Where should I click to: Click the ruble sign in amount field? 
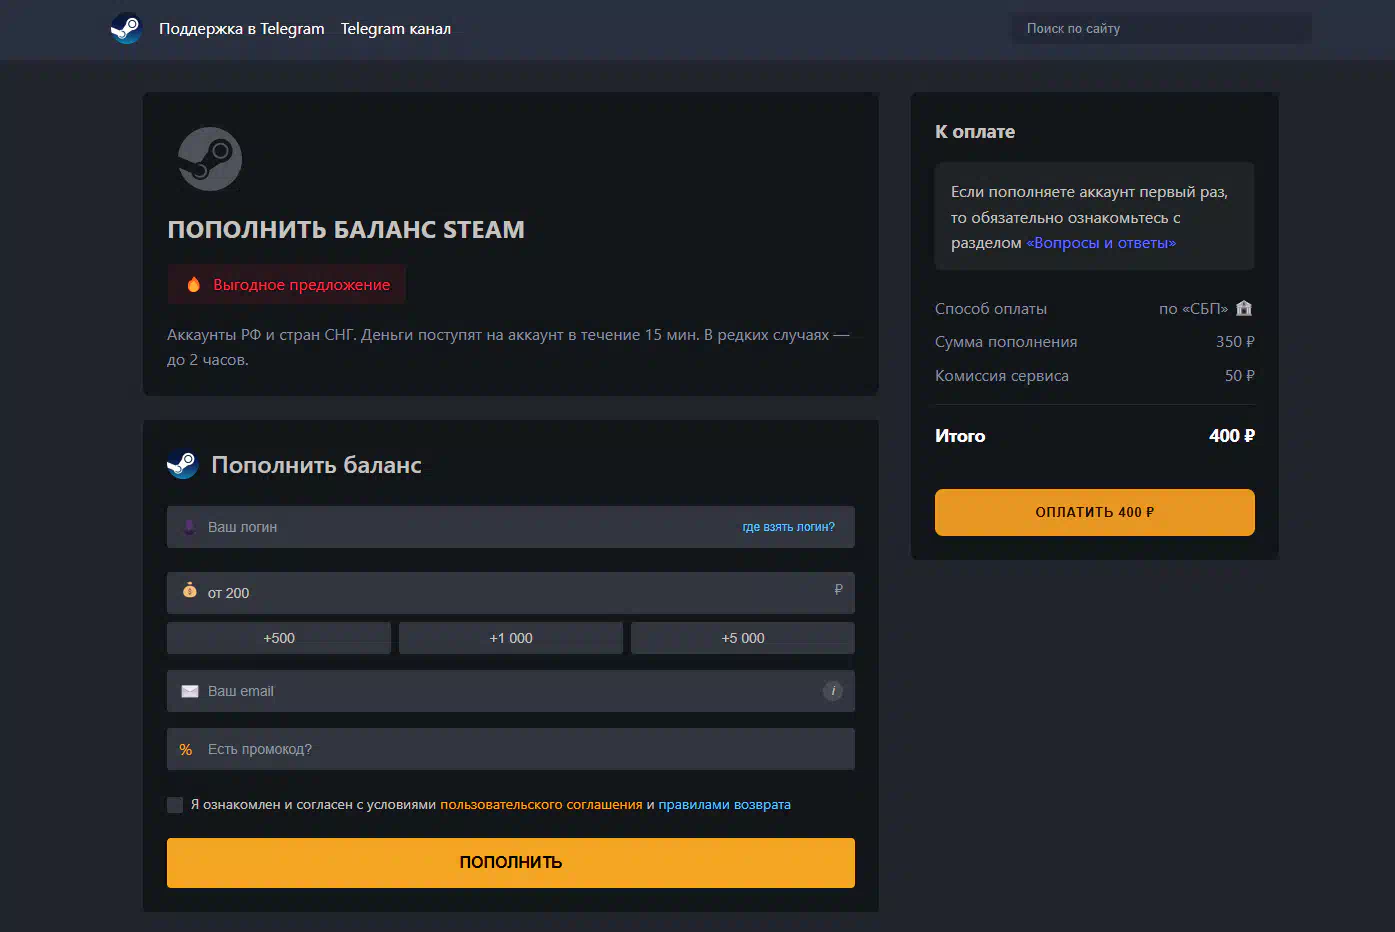838,589
